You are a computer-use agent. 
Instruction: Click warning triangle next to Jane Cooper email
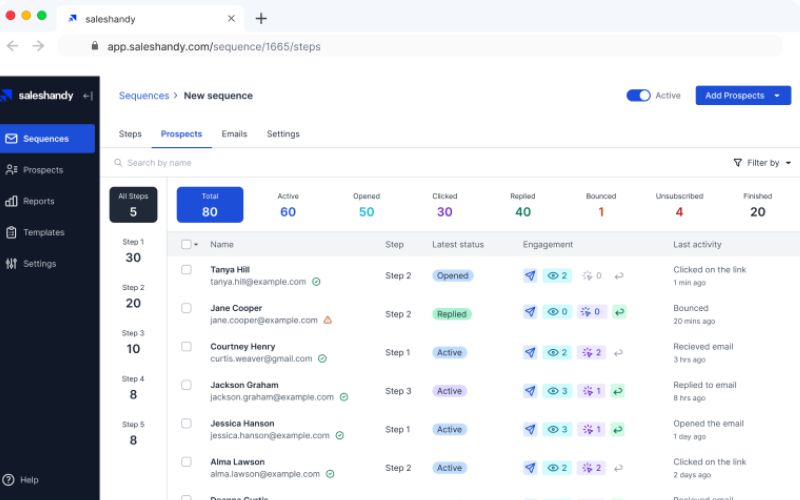(x=328, y=320)
